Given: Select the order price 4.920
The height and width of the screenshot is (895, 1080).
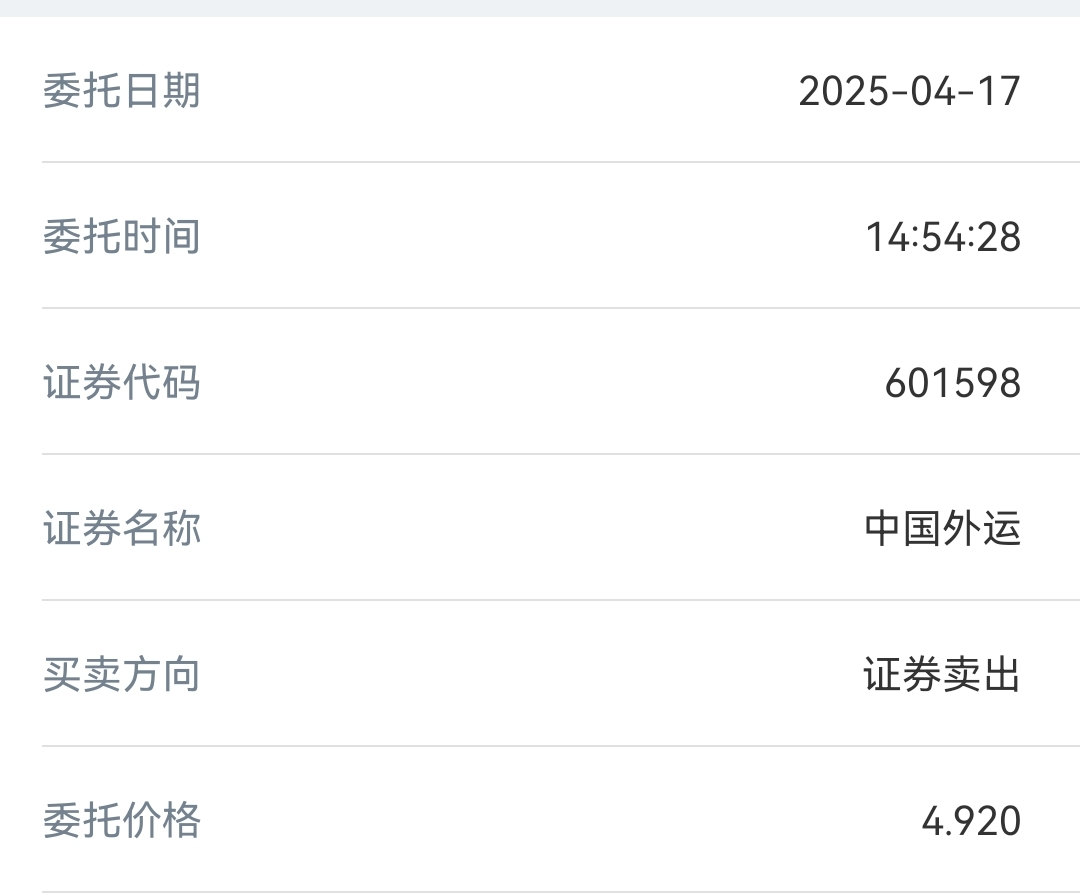Looking at the screenshot, I should (971, 821).
